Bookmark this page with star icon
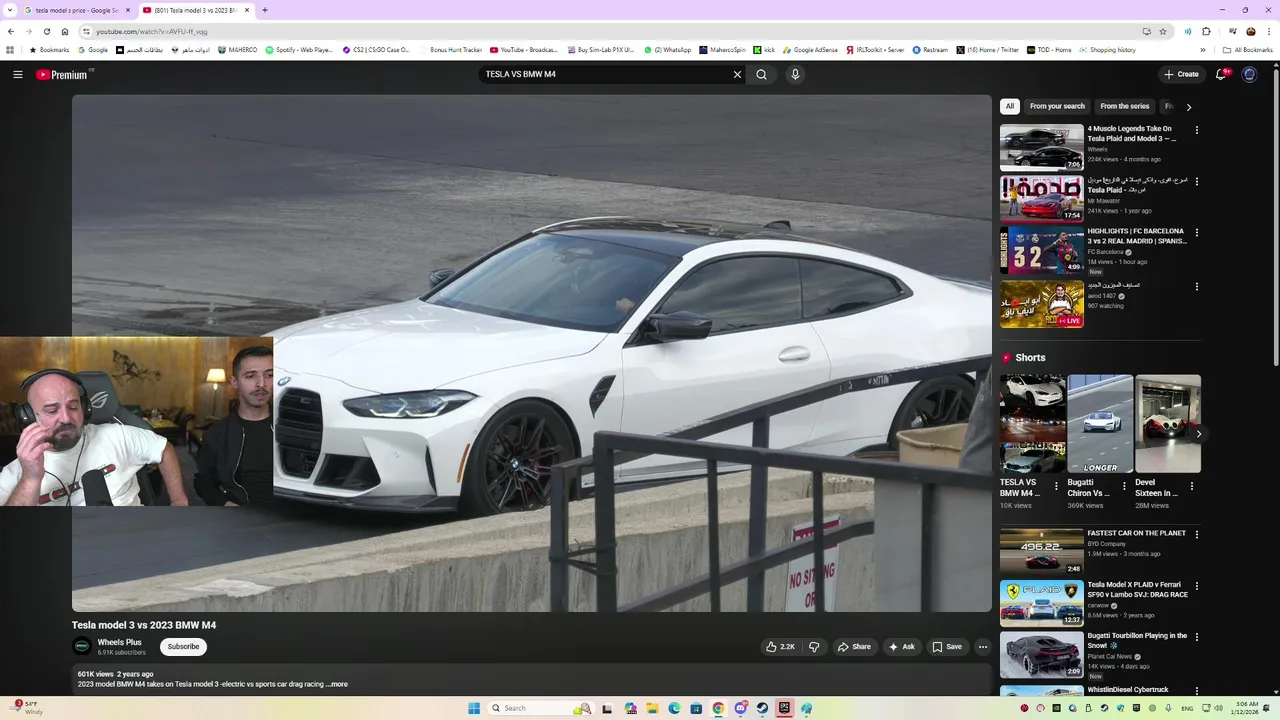Viewport: 1280px width, 720px height. [x=1163, y=31]
